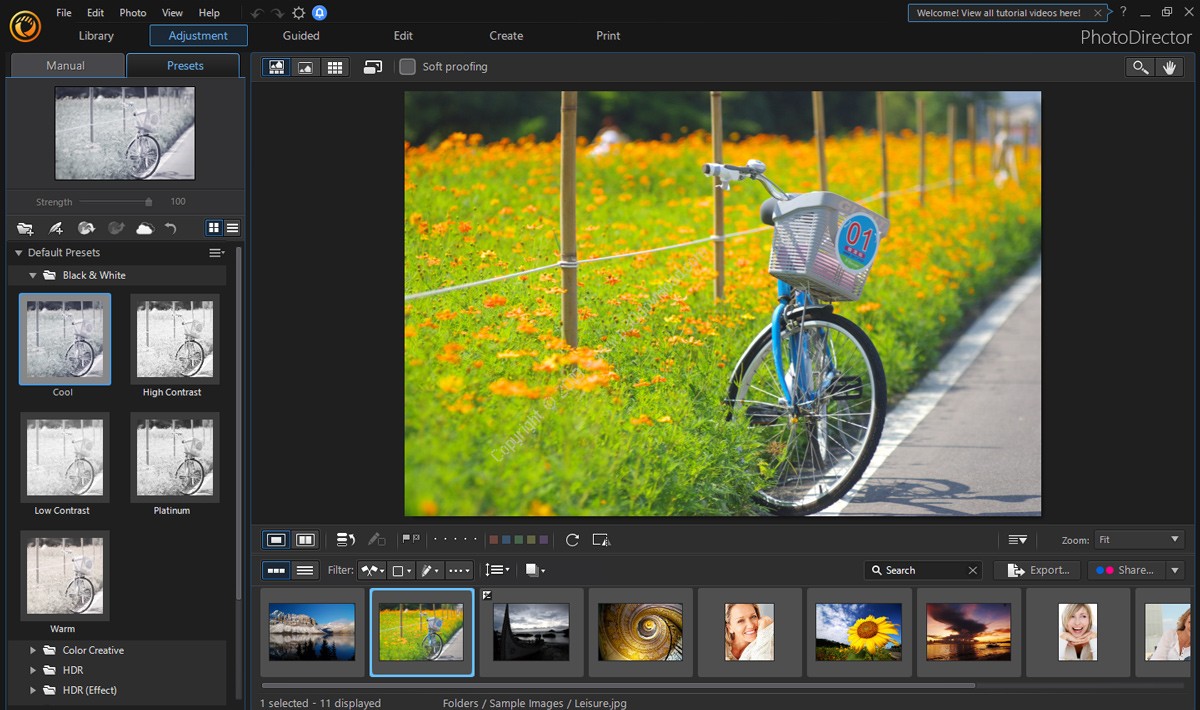Image resolution: width=1200 pixels, height=710 pixels.
Task: Open the upload to cloud icon
Action: (144, 228)
